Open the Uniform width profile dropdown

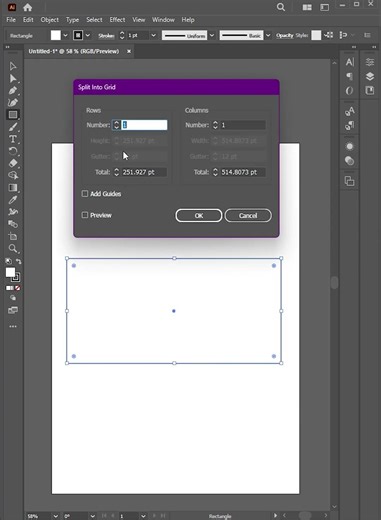212,35
